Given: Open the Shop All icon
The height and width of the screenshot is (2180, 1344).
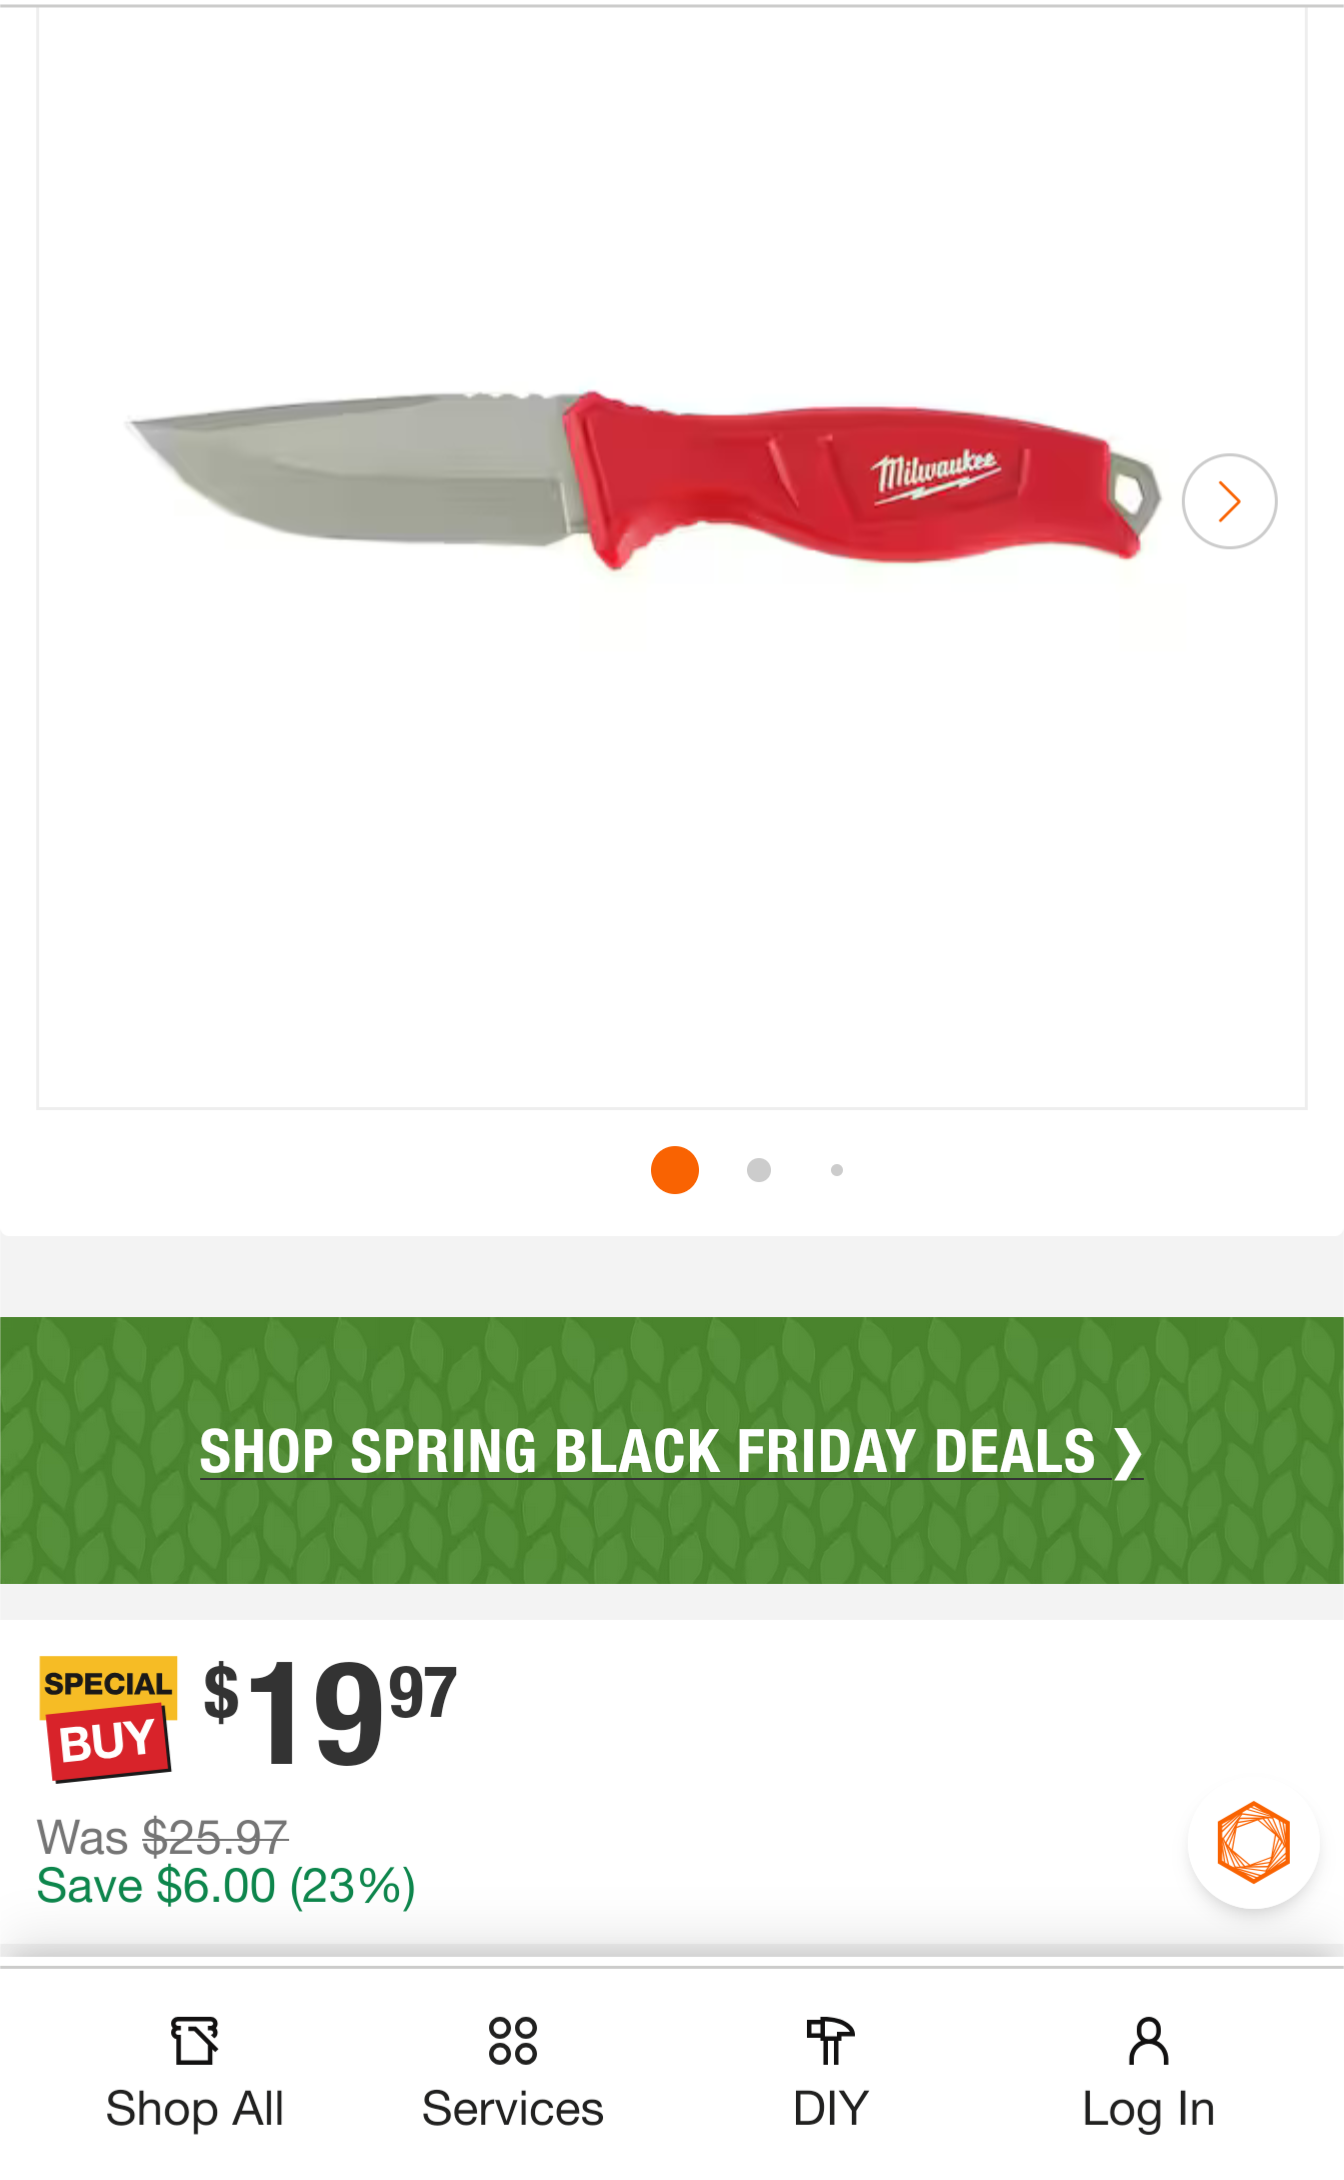Looking at the screenshot, I should click(195, 2040).
